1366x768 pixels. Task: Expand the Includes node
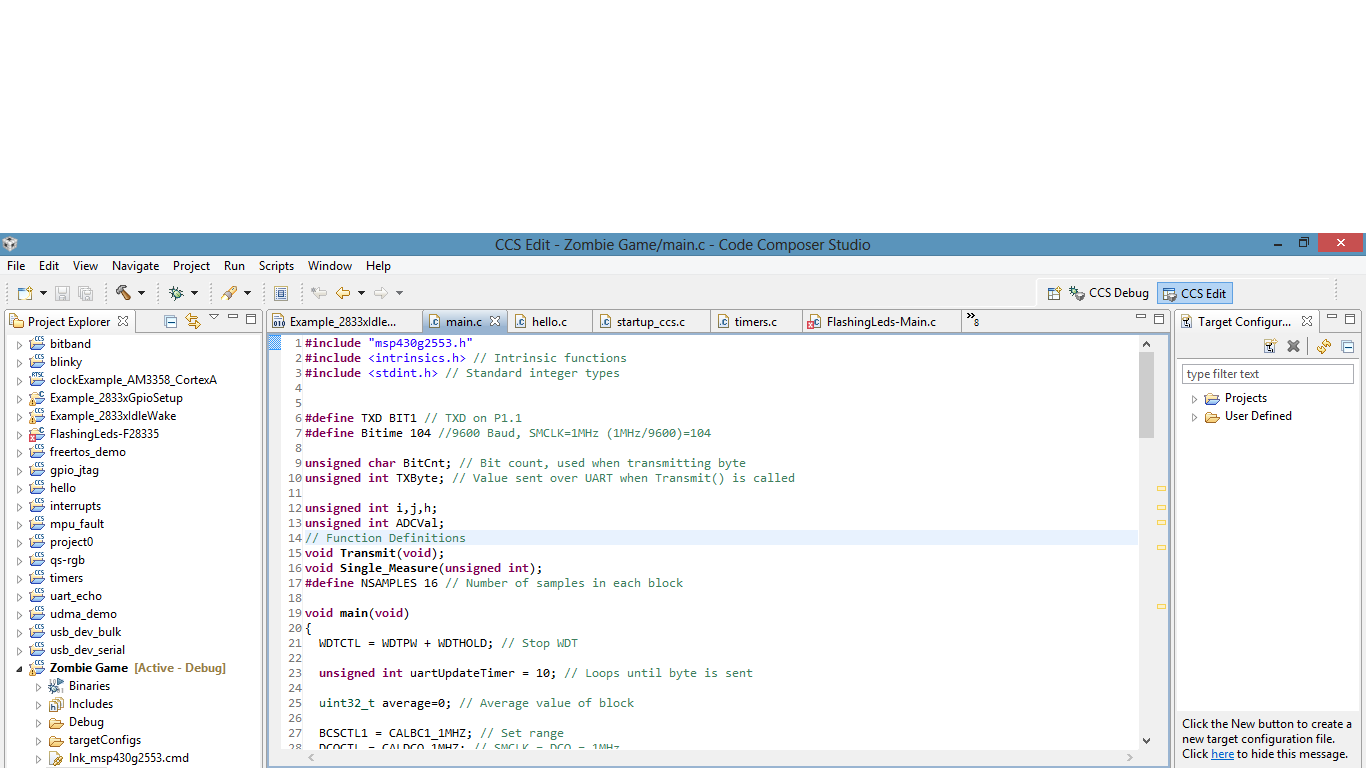[38, 704]
